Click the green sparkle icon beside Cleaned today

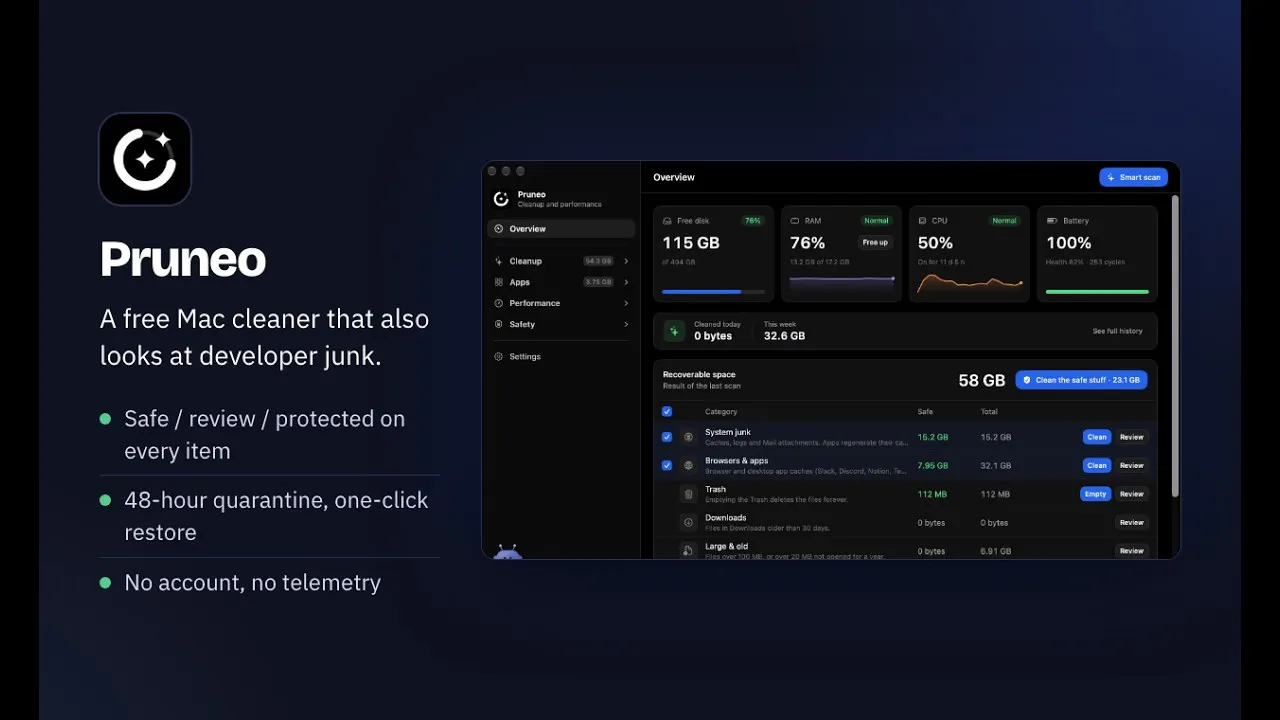[675, 330]
